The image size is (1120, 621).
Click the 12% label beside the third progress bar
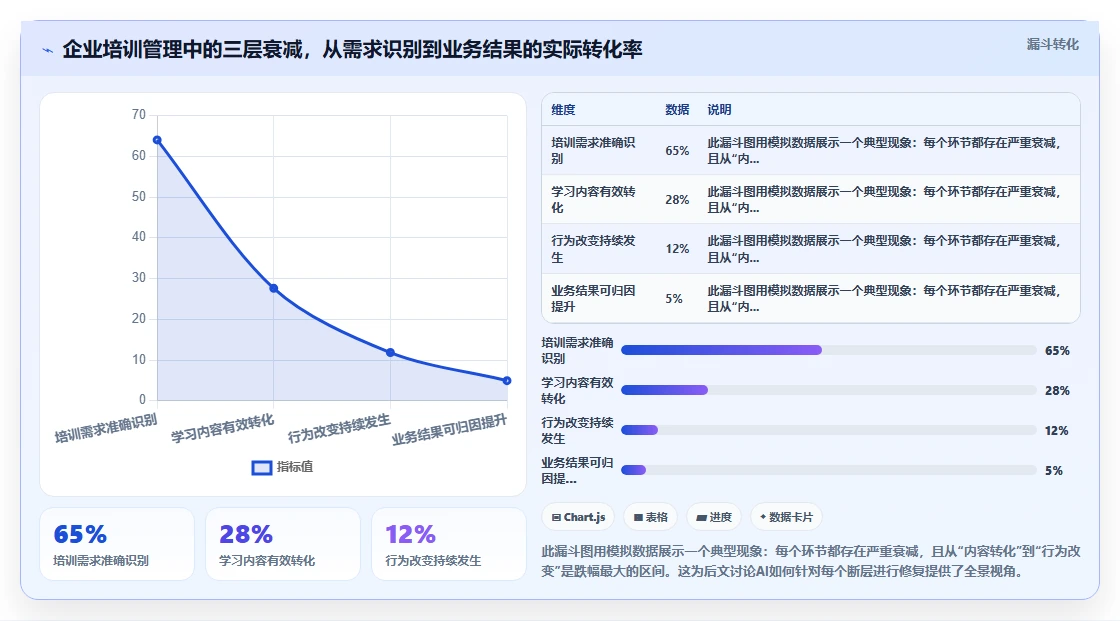(x=1056, y=431)
